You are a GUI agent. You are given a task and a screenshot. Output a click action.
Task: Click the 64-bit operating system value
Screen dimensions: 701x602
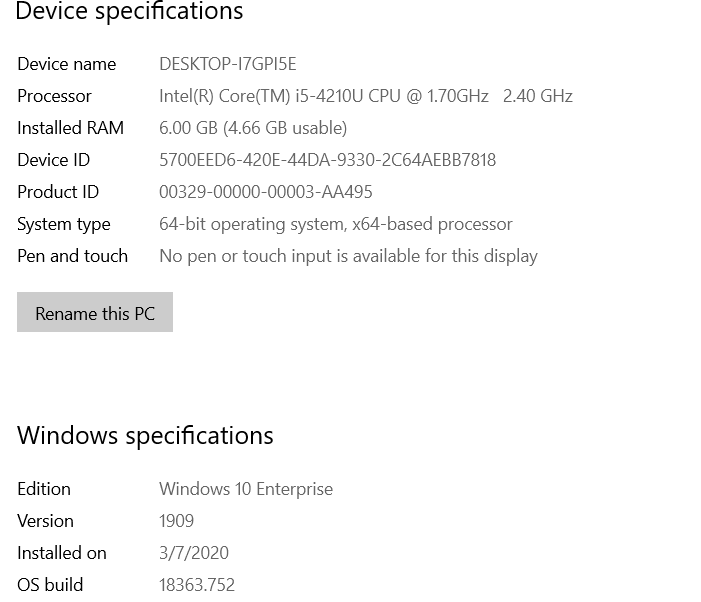[336, 224]
